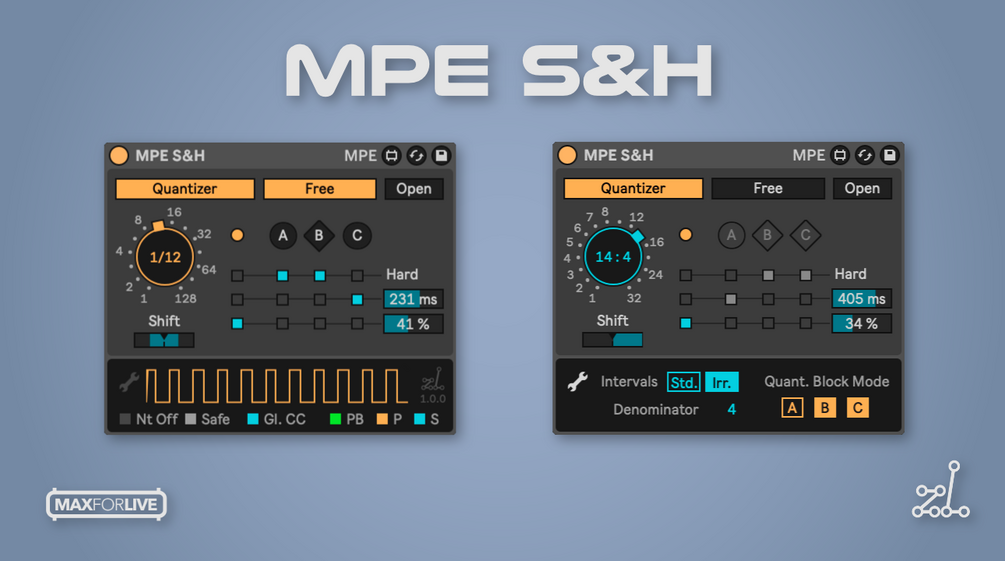Click left device Hard row's A-column cyan box
The width and height of the screenshot is (1005, 561).
tap(282, 276)
